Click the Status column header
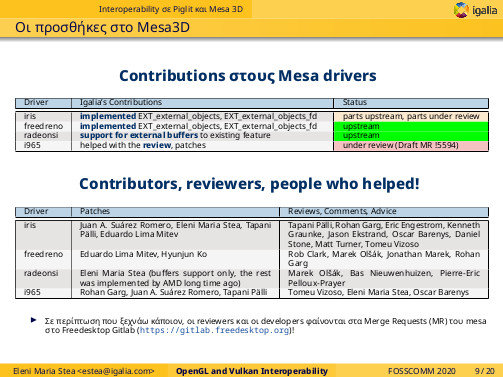Viewport: 503px width, 377px height. [x=355, y=102]
